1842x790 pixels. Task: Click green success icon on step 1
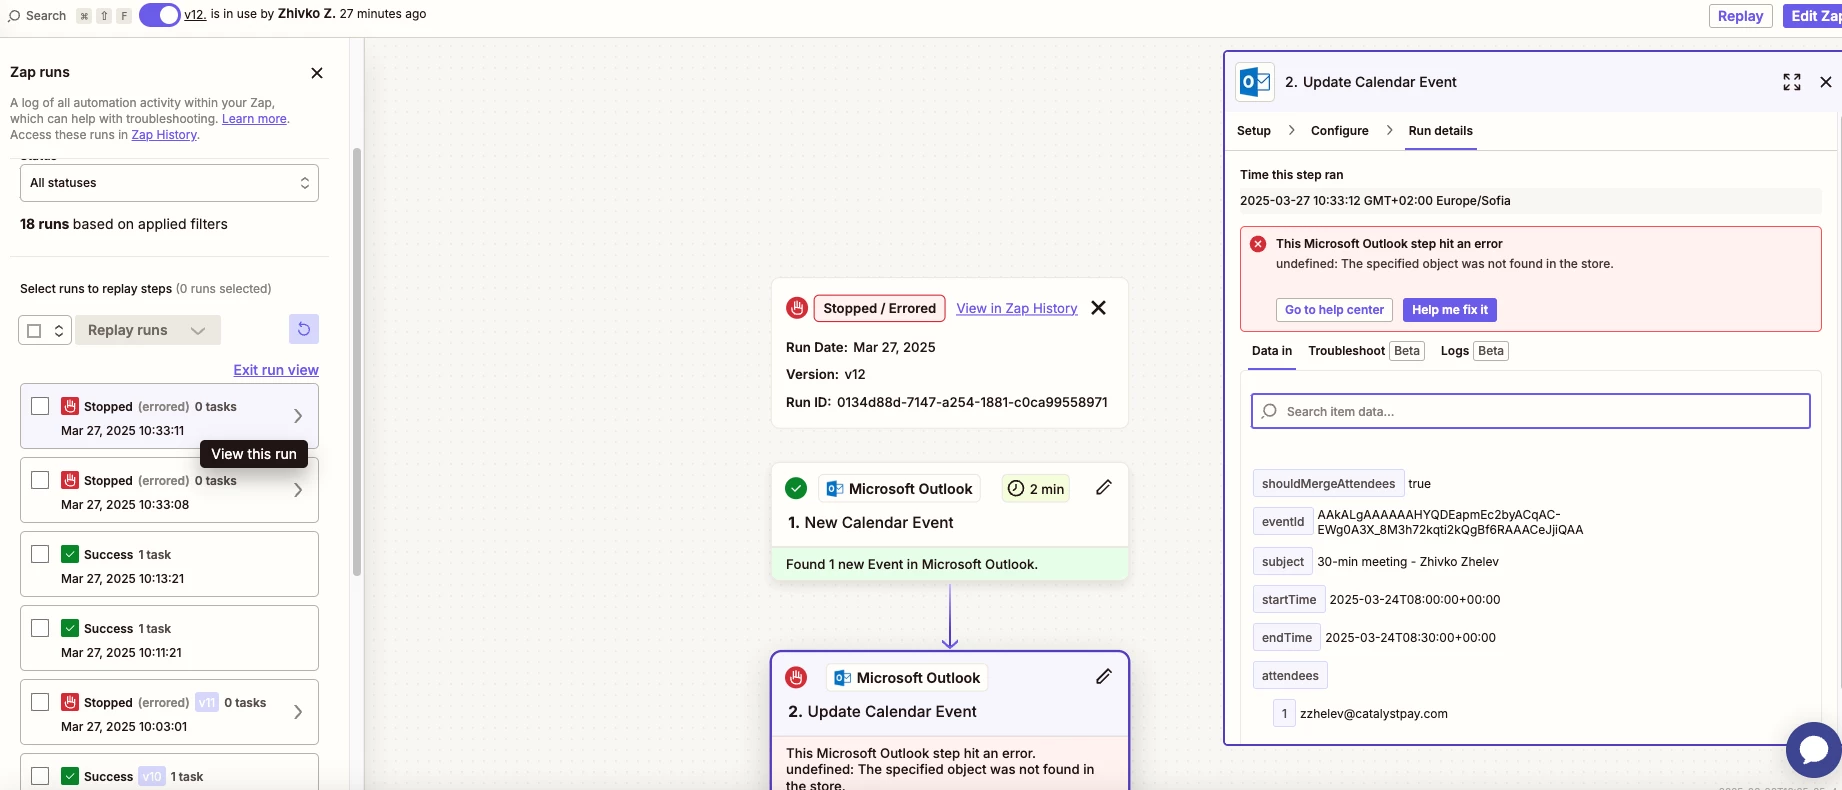click(x=796, y=488)
